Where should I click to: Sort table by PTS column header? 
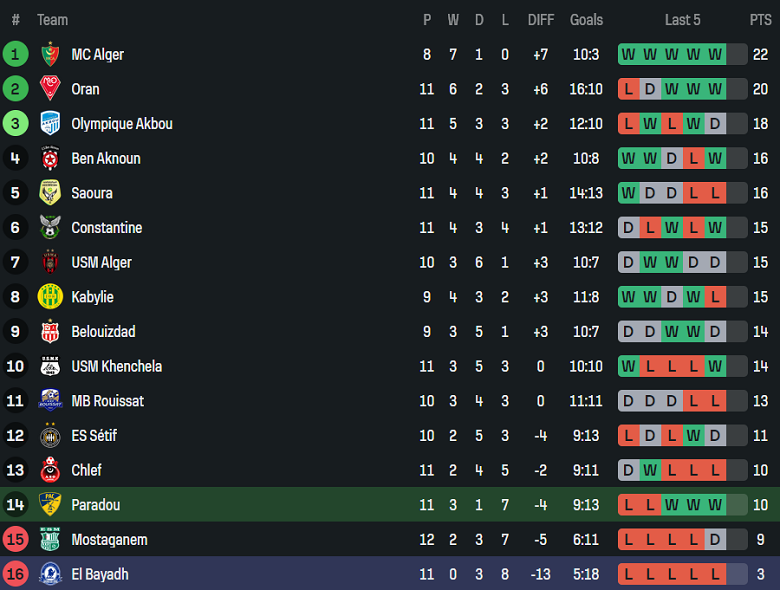(760, 19)
